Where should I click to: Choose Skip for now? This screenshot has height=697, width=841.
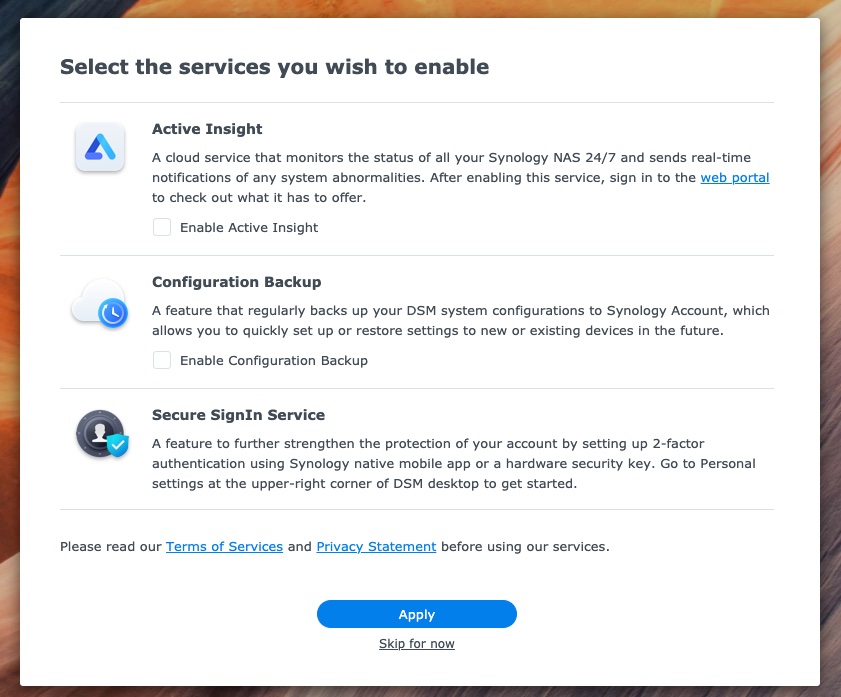click(x=417, y=643)
